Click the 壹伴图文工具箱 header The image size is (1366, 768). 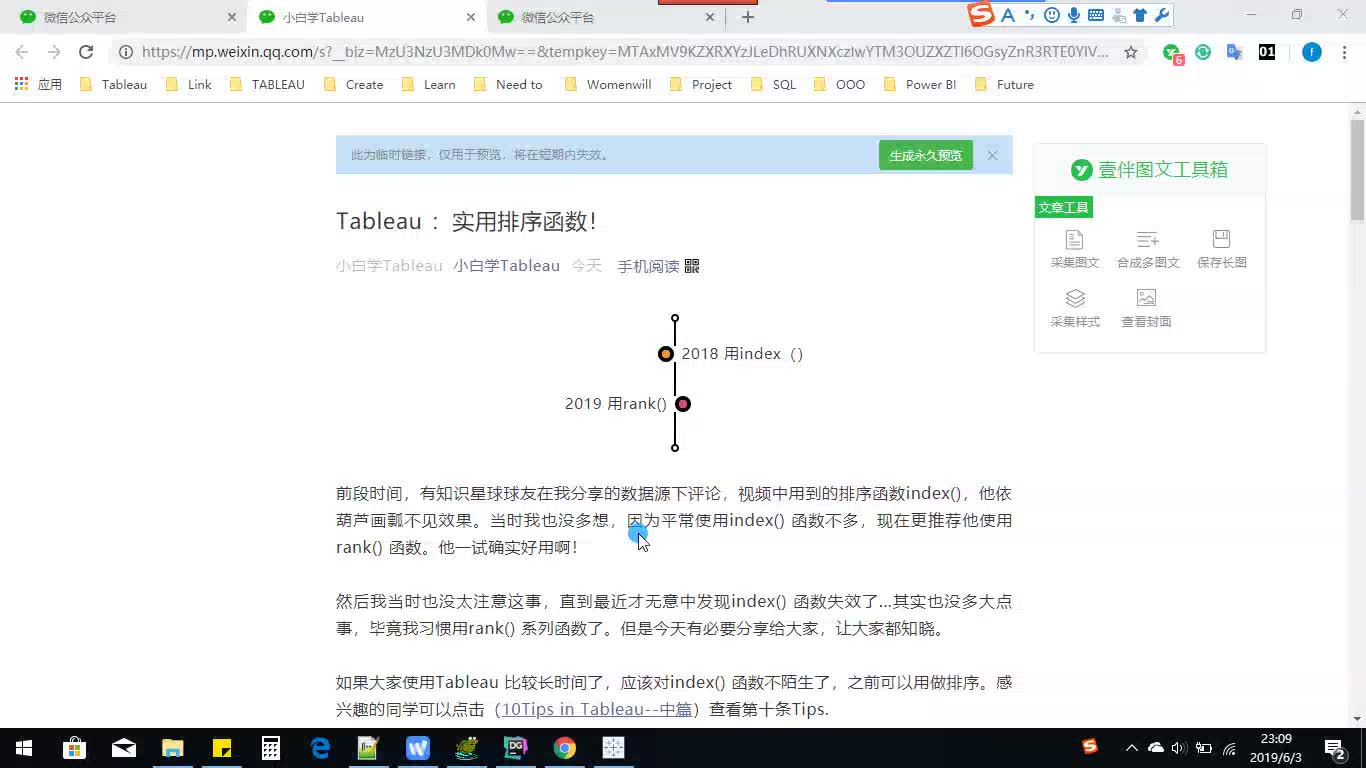click(x=1150, y=170)
